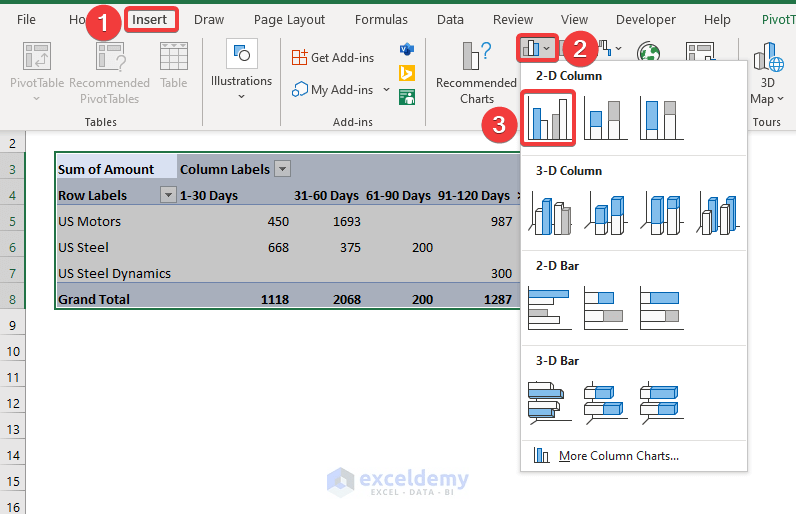
Task: Switch to the Formulas tab
Action: click(x=381, y=20)
